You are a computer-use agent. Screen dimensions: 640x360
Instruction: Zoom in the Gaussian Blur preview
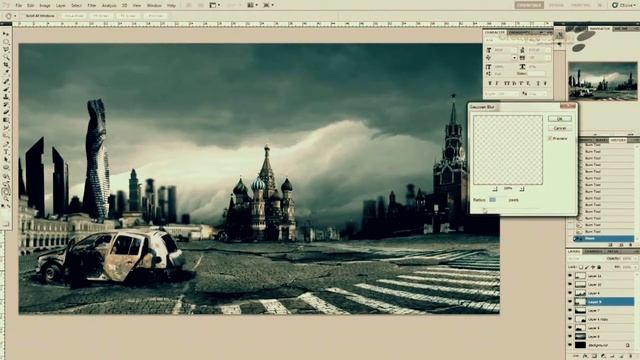(522, 189)
